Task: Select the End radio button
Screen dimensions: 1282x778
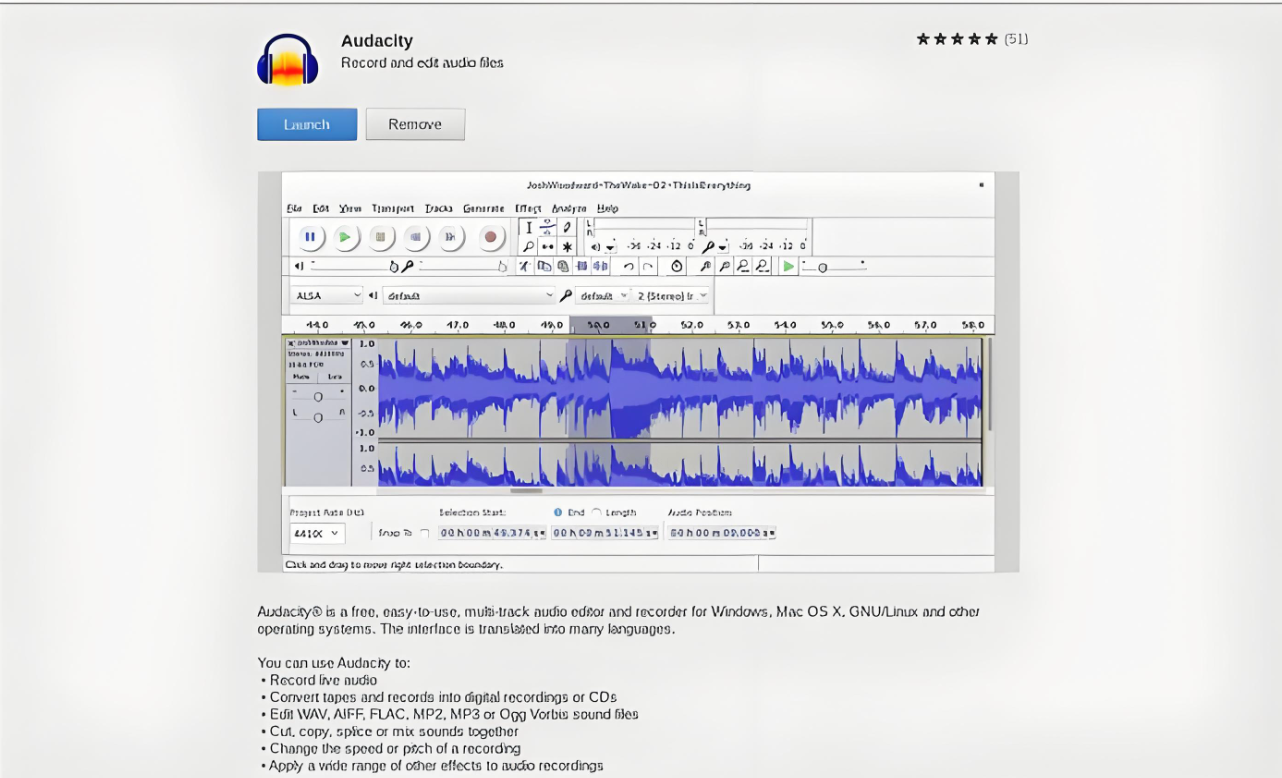Action: (558, 512)
